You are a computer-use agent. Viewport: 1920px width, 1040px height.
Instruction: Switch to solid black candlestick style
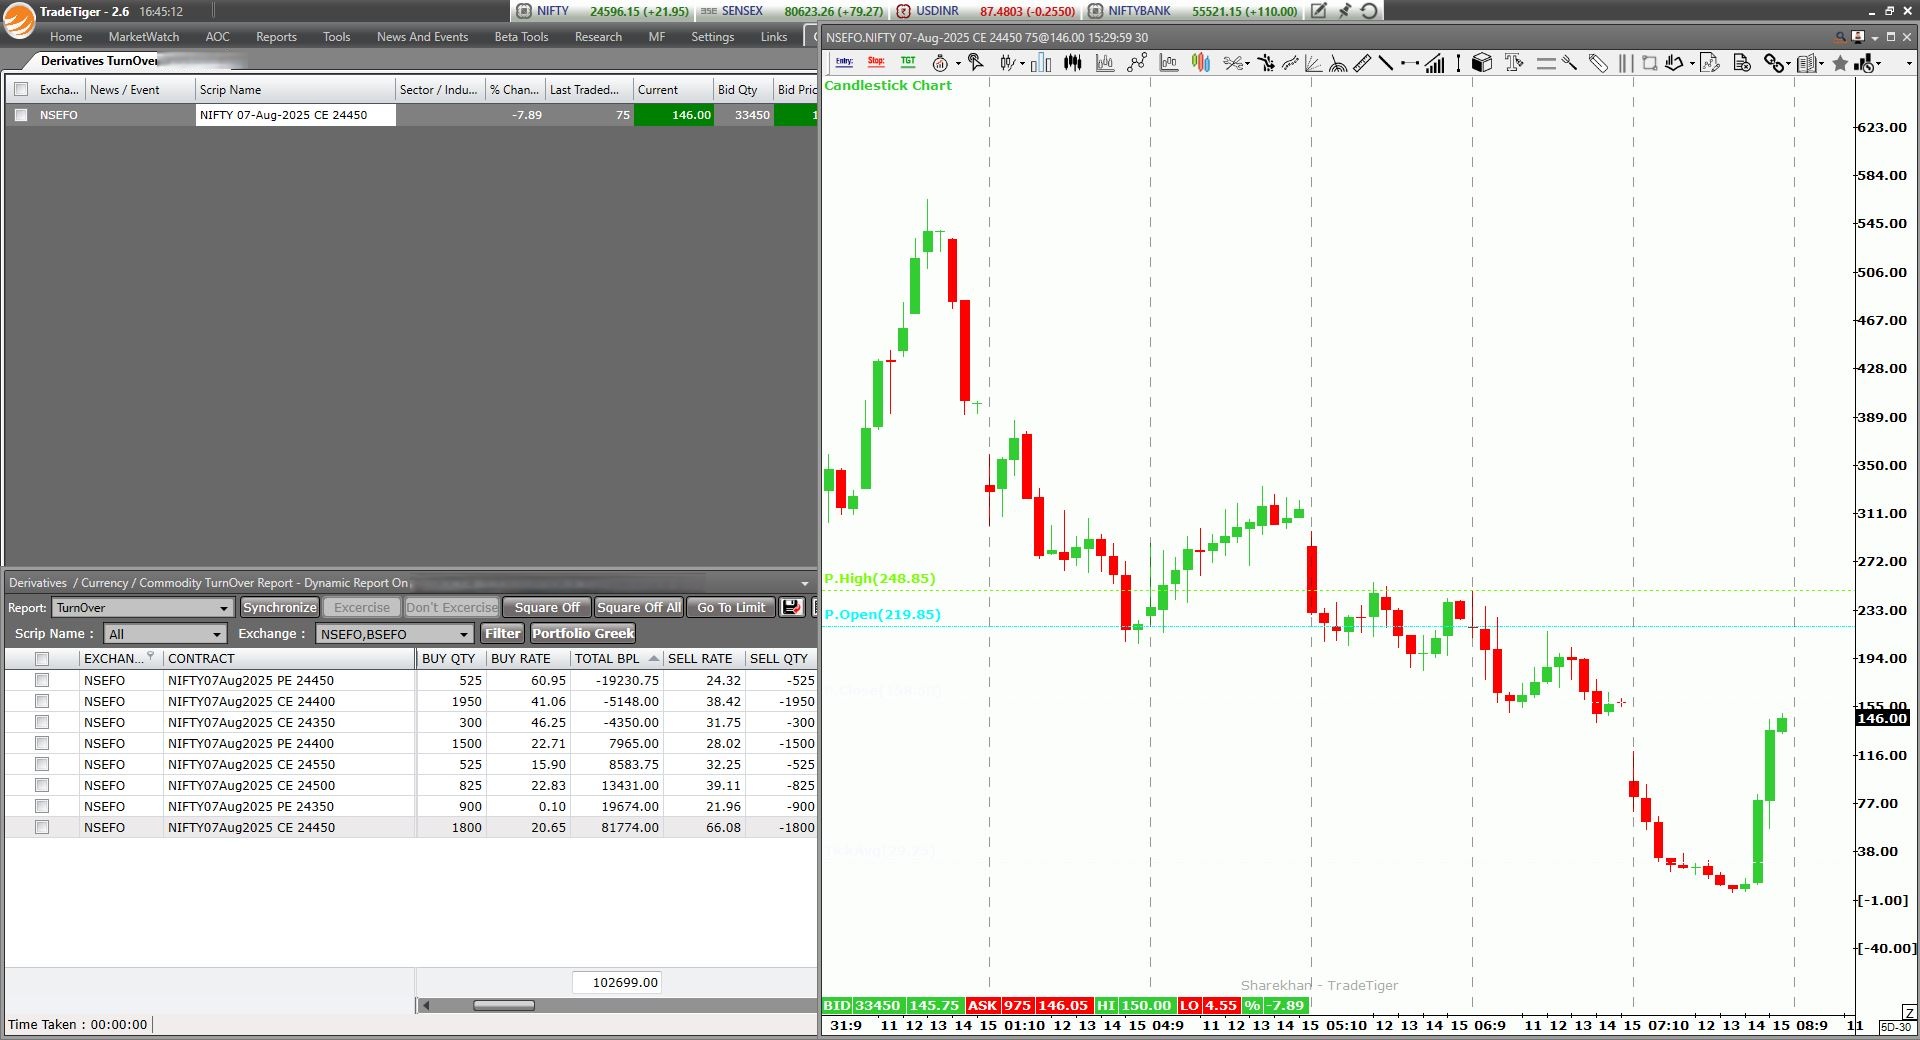click(1073, 63)
